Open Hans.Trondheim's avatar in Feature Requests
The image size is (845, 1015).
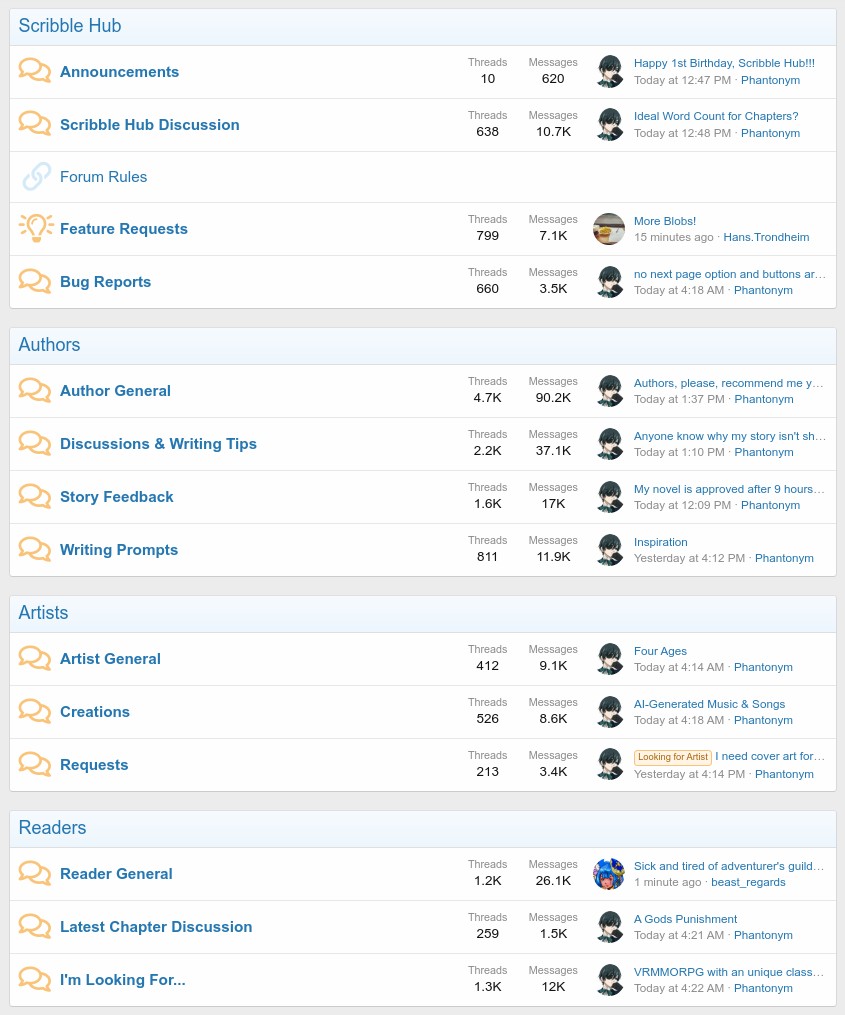click(x=609, y=229)
